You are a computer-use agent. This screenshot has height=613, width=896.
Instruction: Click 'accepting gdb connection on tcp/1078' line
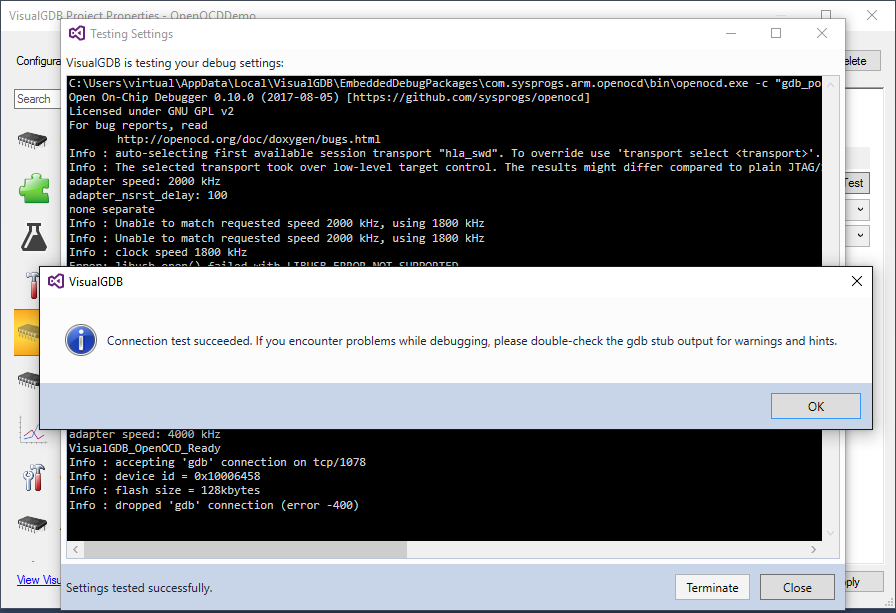217,462
